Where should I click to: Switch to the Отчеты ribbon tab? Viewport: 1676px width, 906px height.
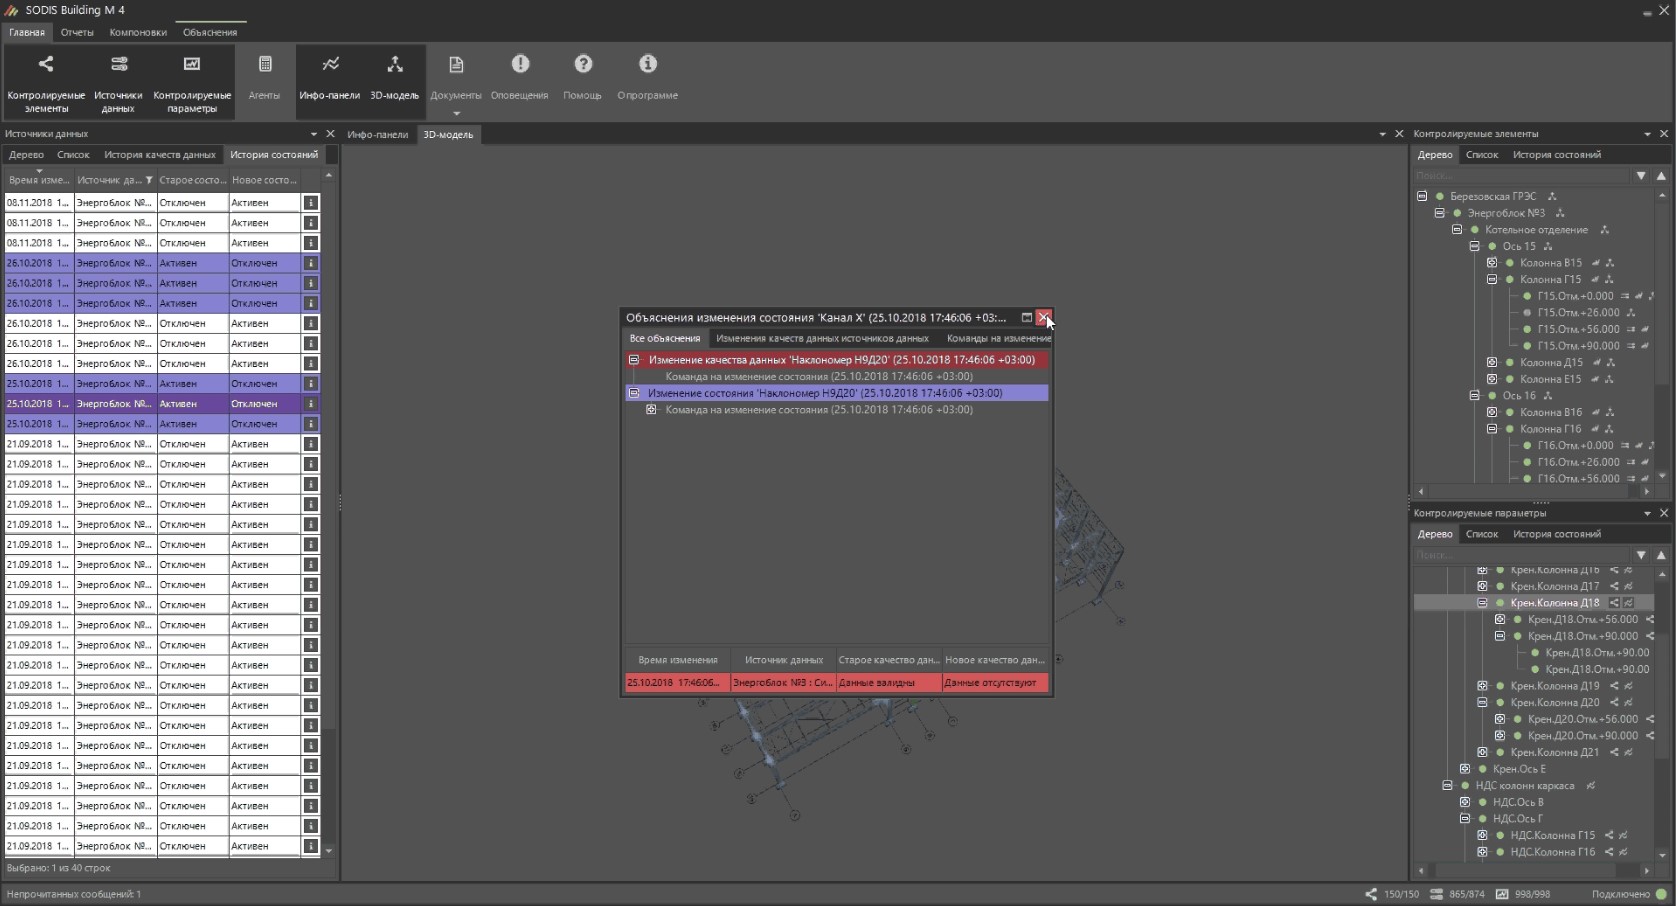point(77,32)
